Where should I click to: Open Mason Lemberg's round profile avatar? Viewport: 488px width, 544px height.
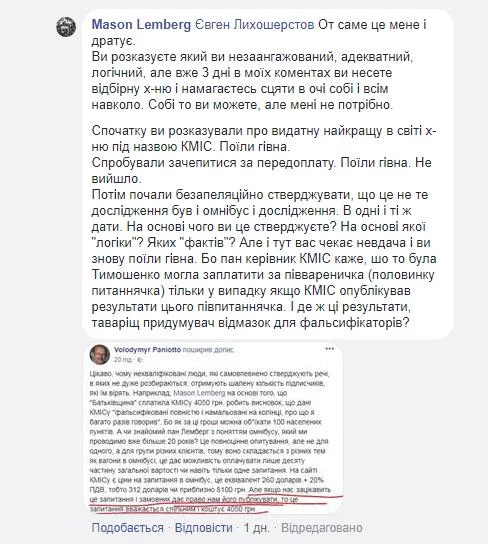click(x=66, y=27)
